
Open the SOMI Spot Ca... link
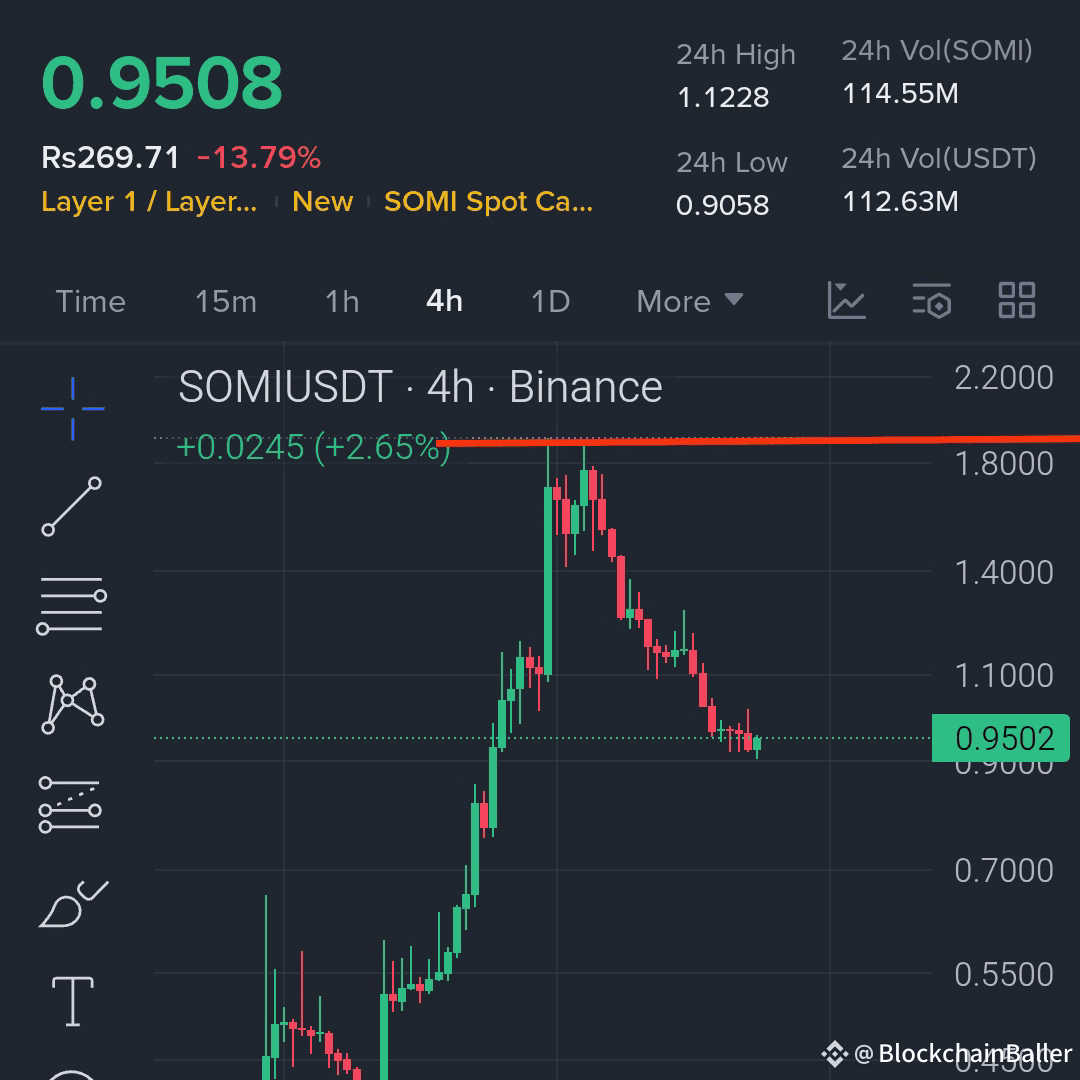pyautogui.click(x=488, y=202)
